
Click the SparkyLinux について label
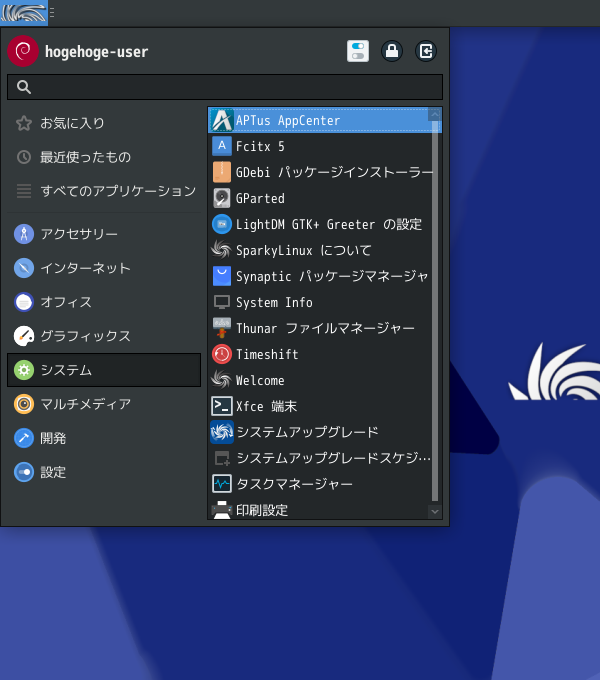point(303,250)
